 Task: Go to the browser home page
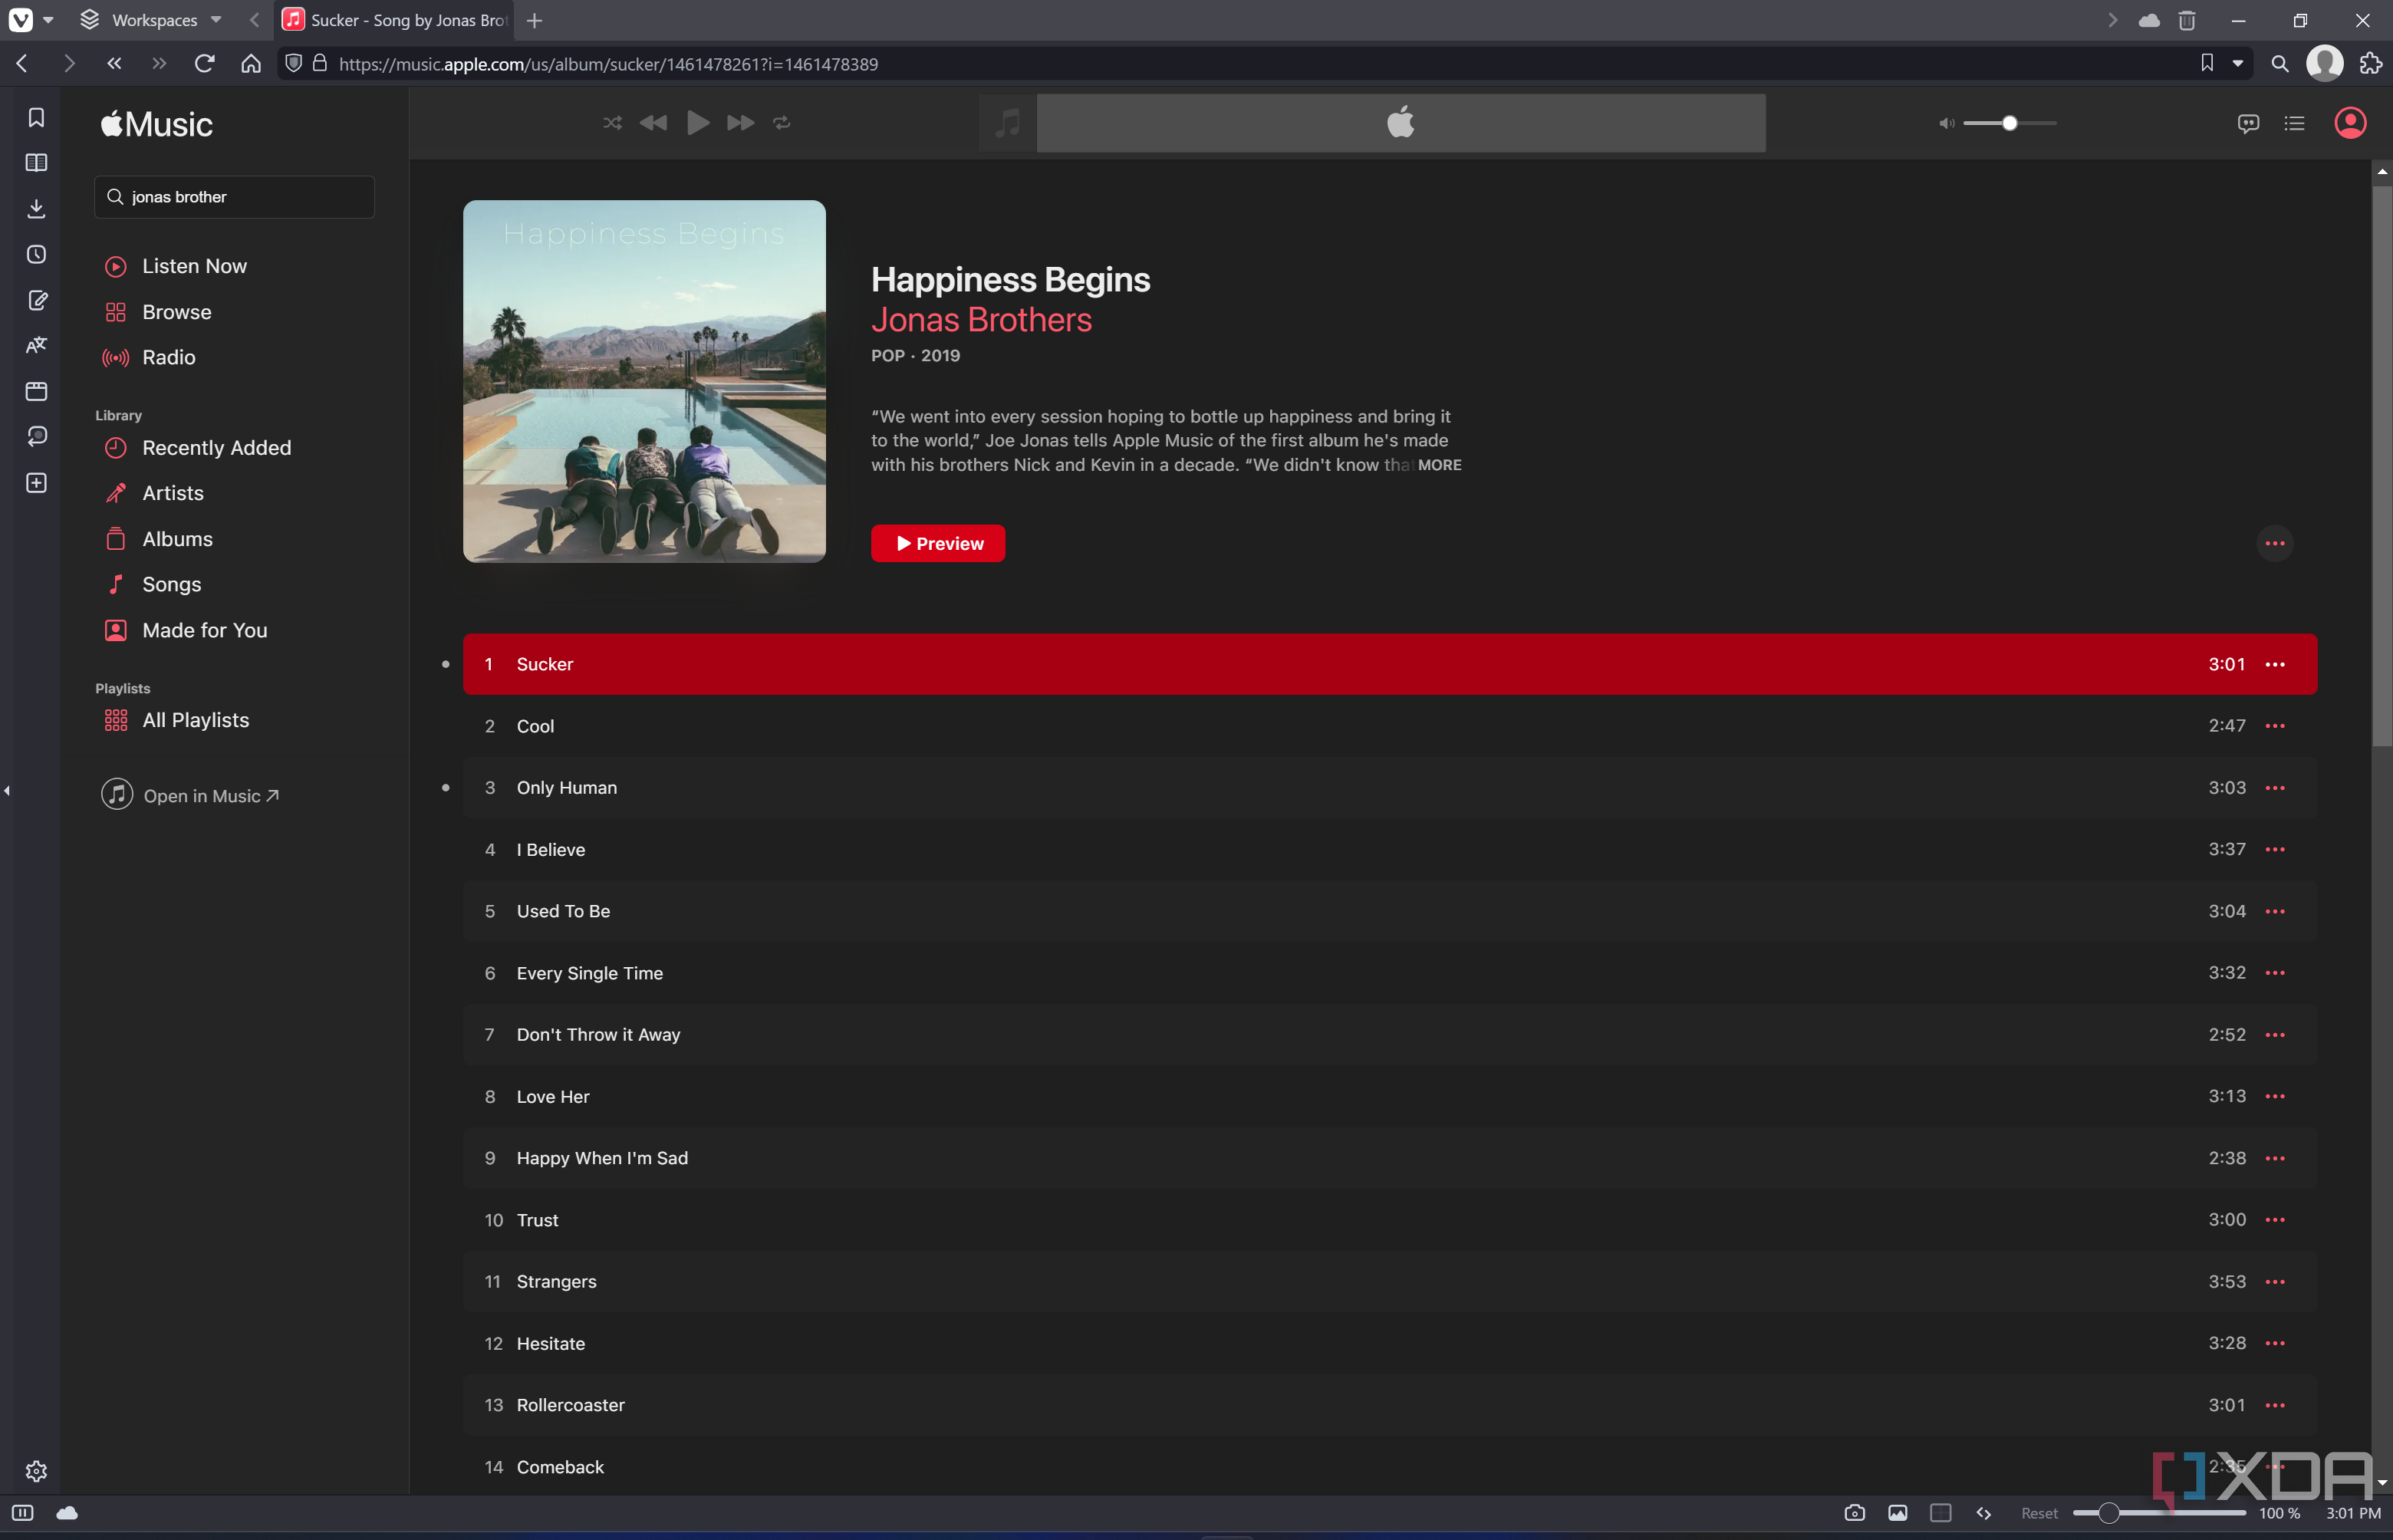point(250,63)
